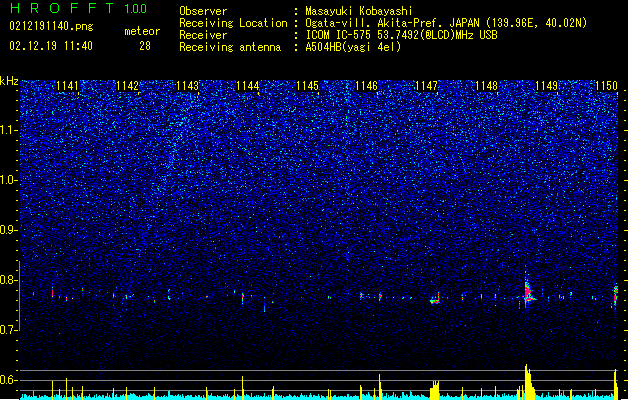Click the strong red meteor echo near 1149
The image size is (629, 400).
tap(528, 292)
